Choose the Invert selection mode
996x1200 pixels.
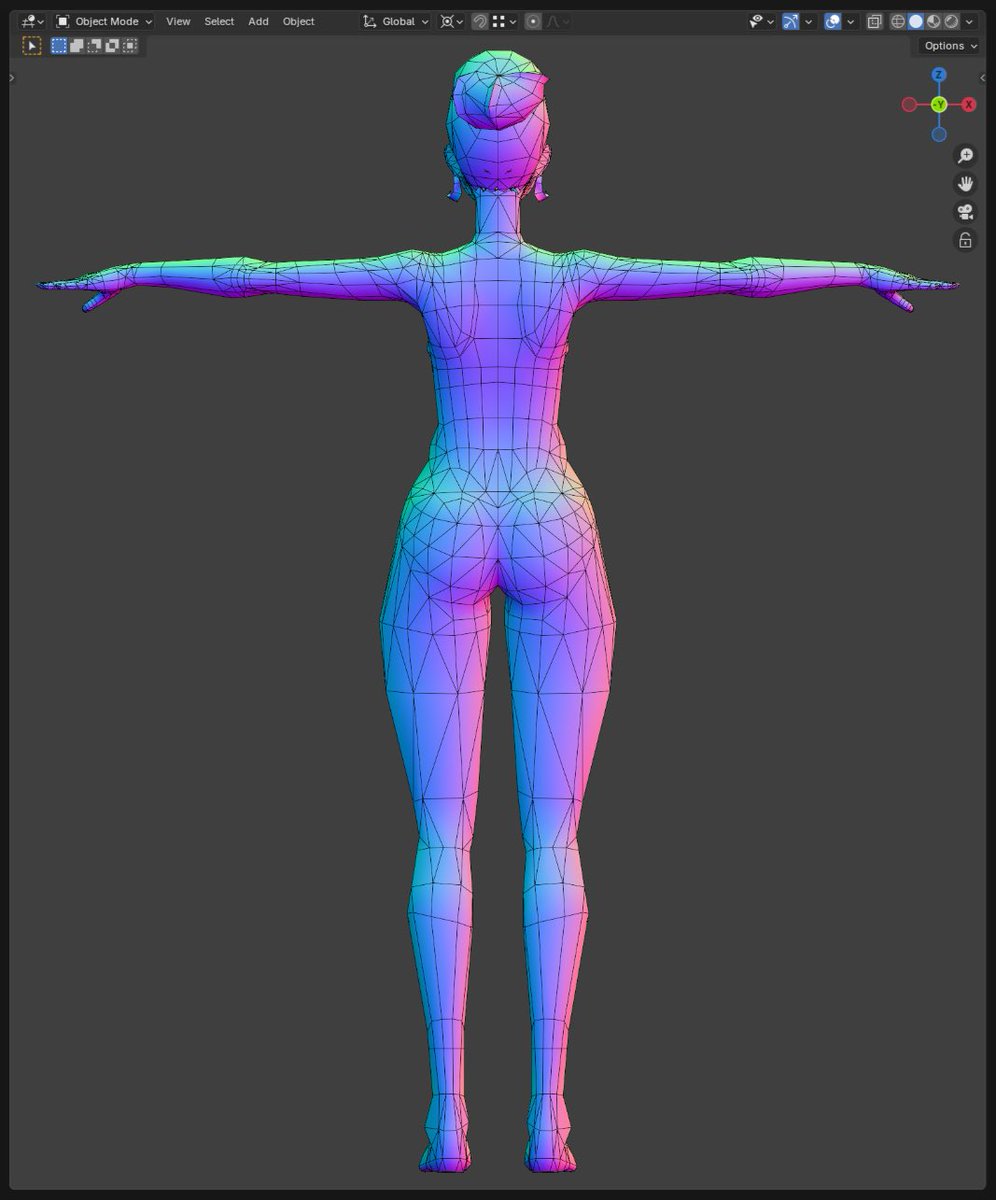point(113,45)
